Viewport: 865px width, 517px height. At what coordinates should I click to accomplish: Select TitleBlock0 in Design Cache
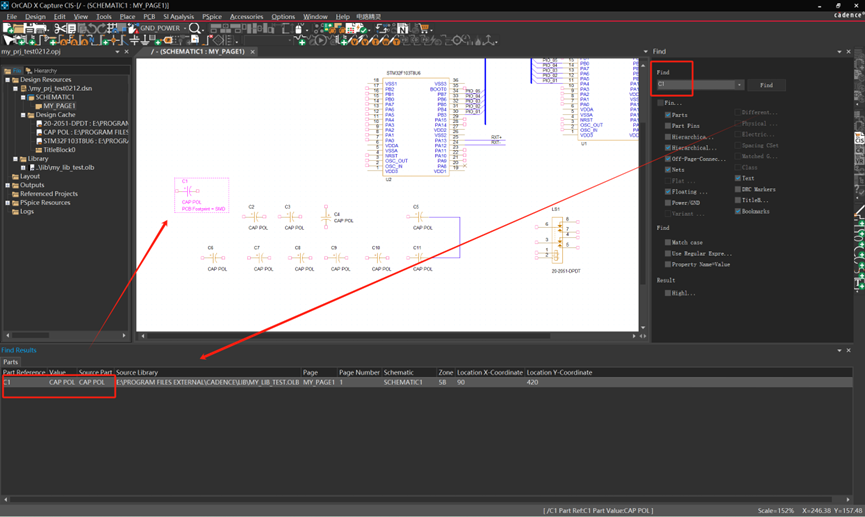59,150
